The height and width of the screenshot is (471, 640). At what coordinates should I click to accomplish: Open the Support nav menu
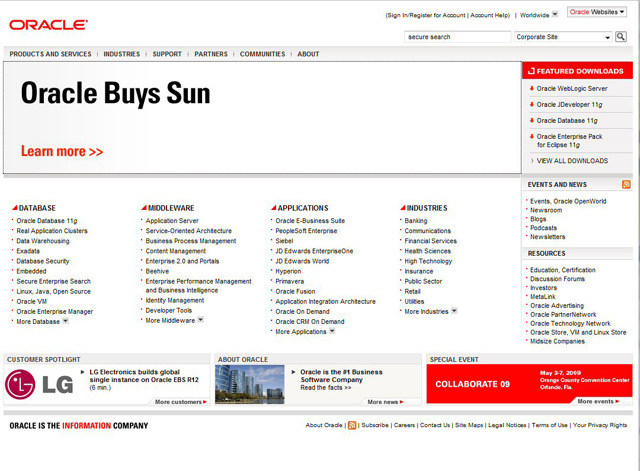[x=167, y=54]
